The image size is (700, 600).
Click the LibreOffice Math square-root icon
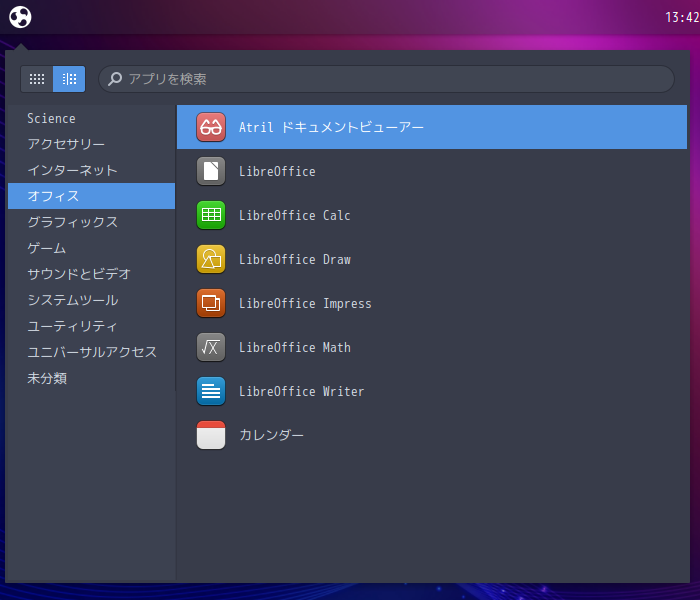click(x=211, y=347)
